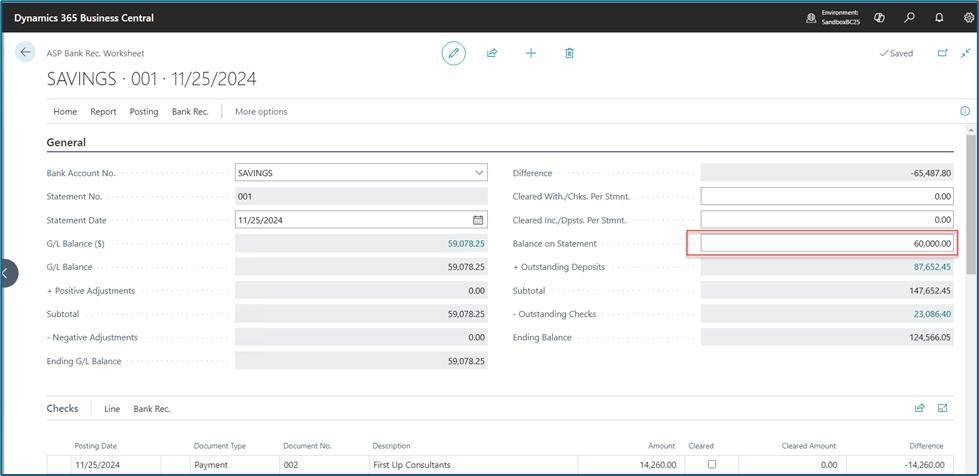Click the Payment document type cell

(235, 465)
